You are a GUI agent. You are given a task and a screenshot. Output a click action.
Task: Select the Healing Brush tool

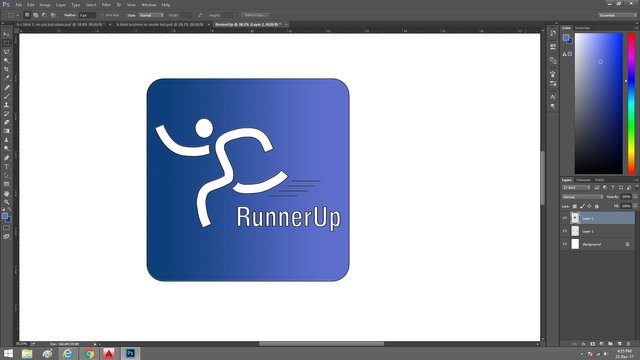click(x=6, y=87)
